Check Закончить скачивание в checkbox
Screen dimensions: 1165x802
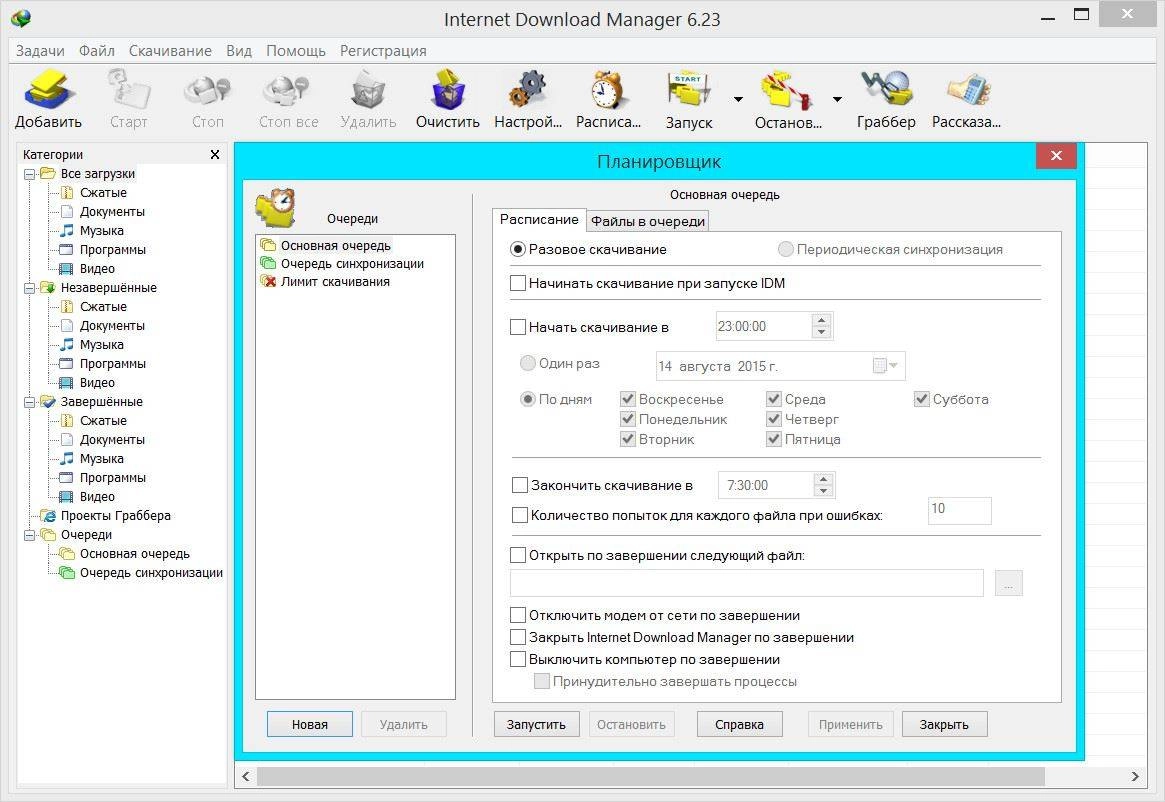tap(519, 485)
